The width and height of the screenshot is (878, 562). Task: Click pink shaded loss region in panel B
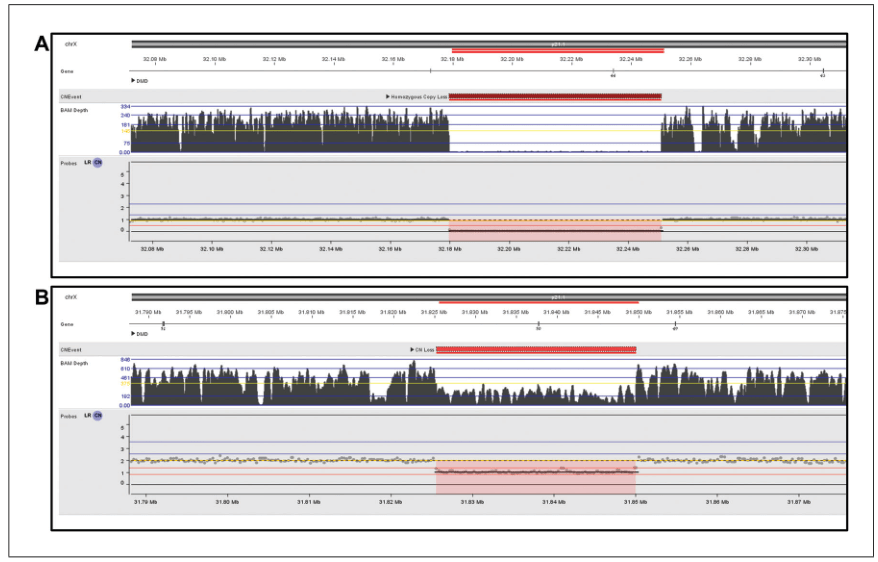pyautogui.click(x=536, y=478)
